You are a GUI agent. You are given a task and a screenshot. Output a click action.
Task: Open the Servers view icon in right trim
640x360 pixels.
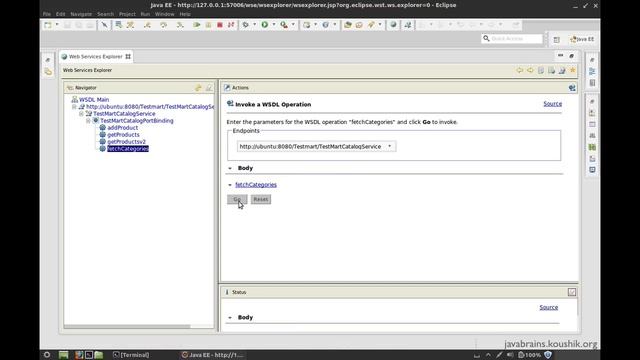point(592,136)
